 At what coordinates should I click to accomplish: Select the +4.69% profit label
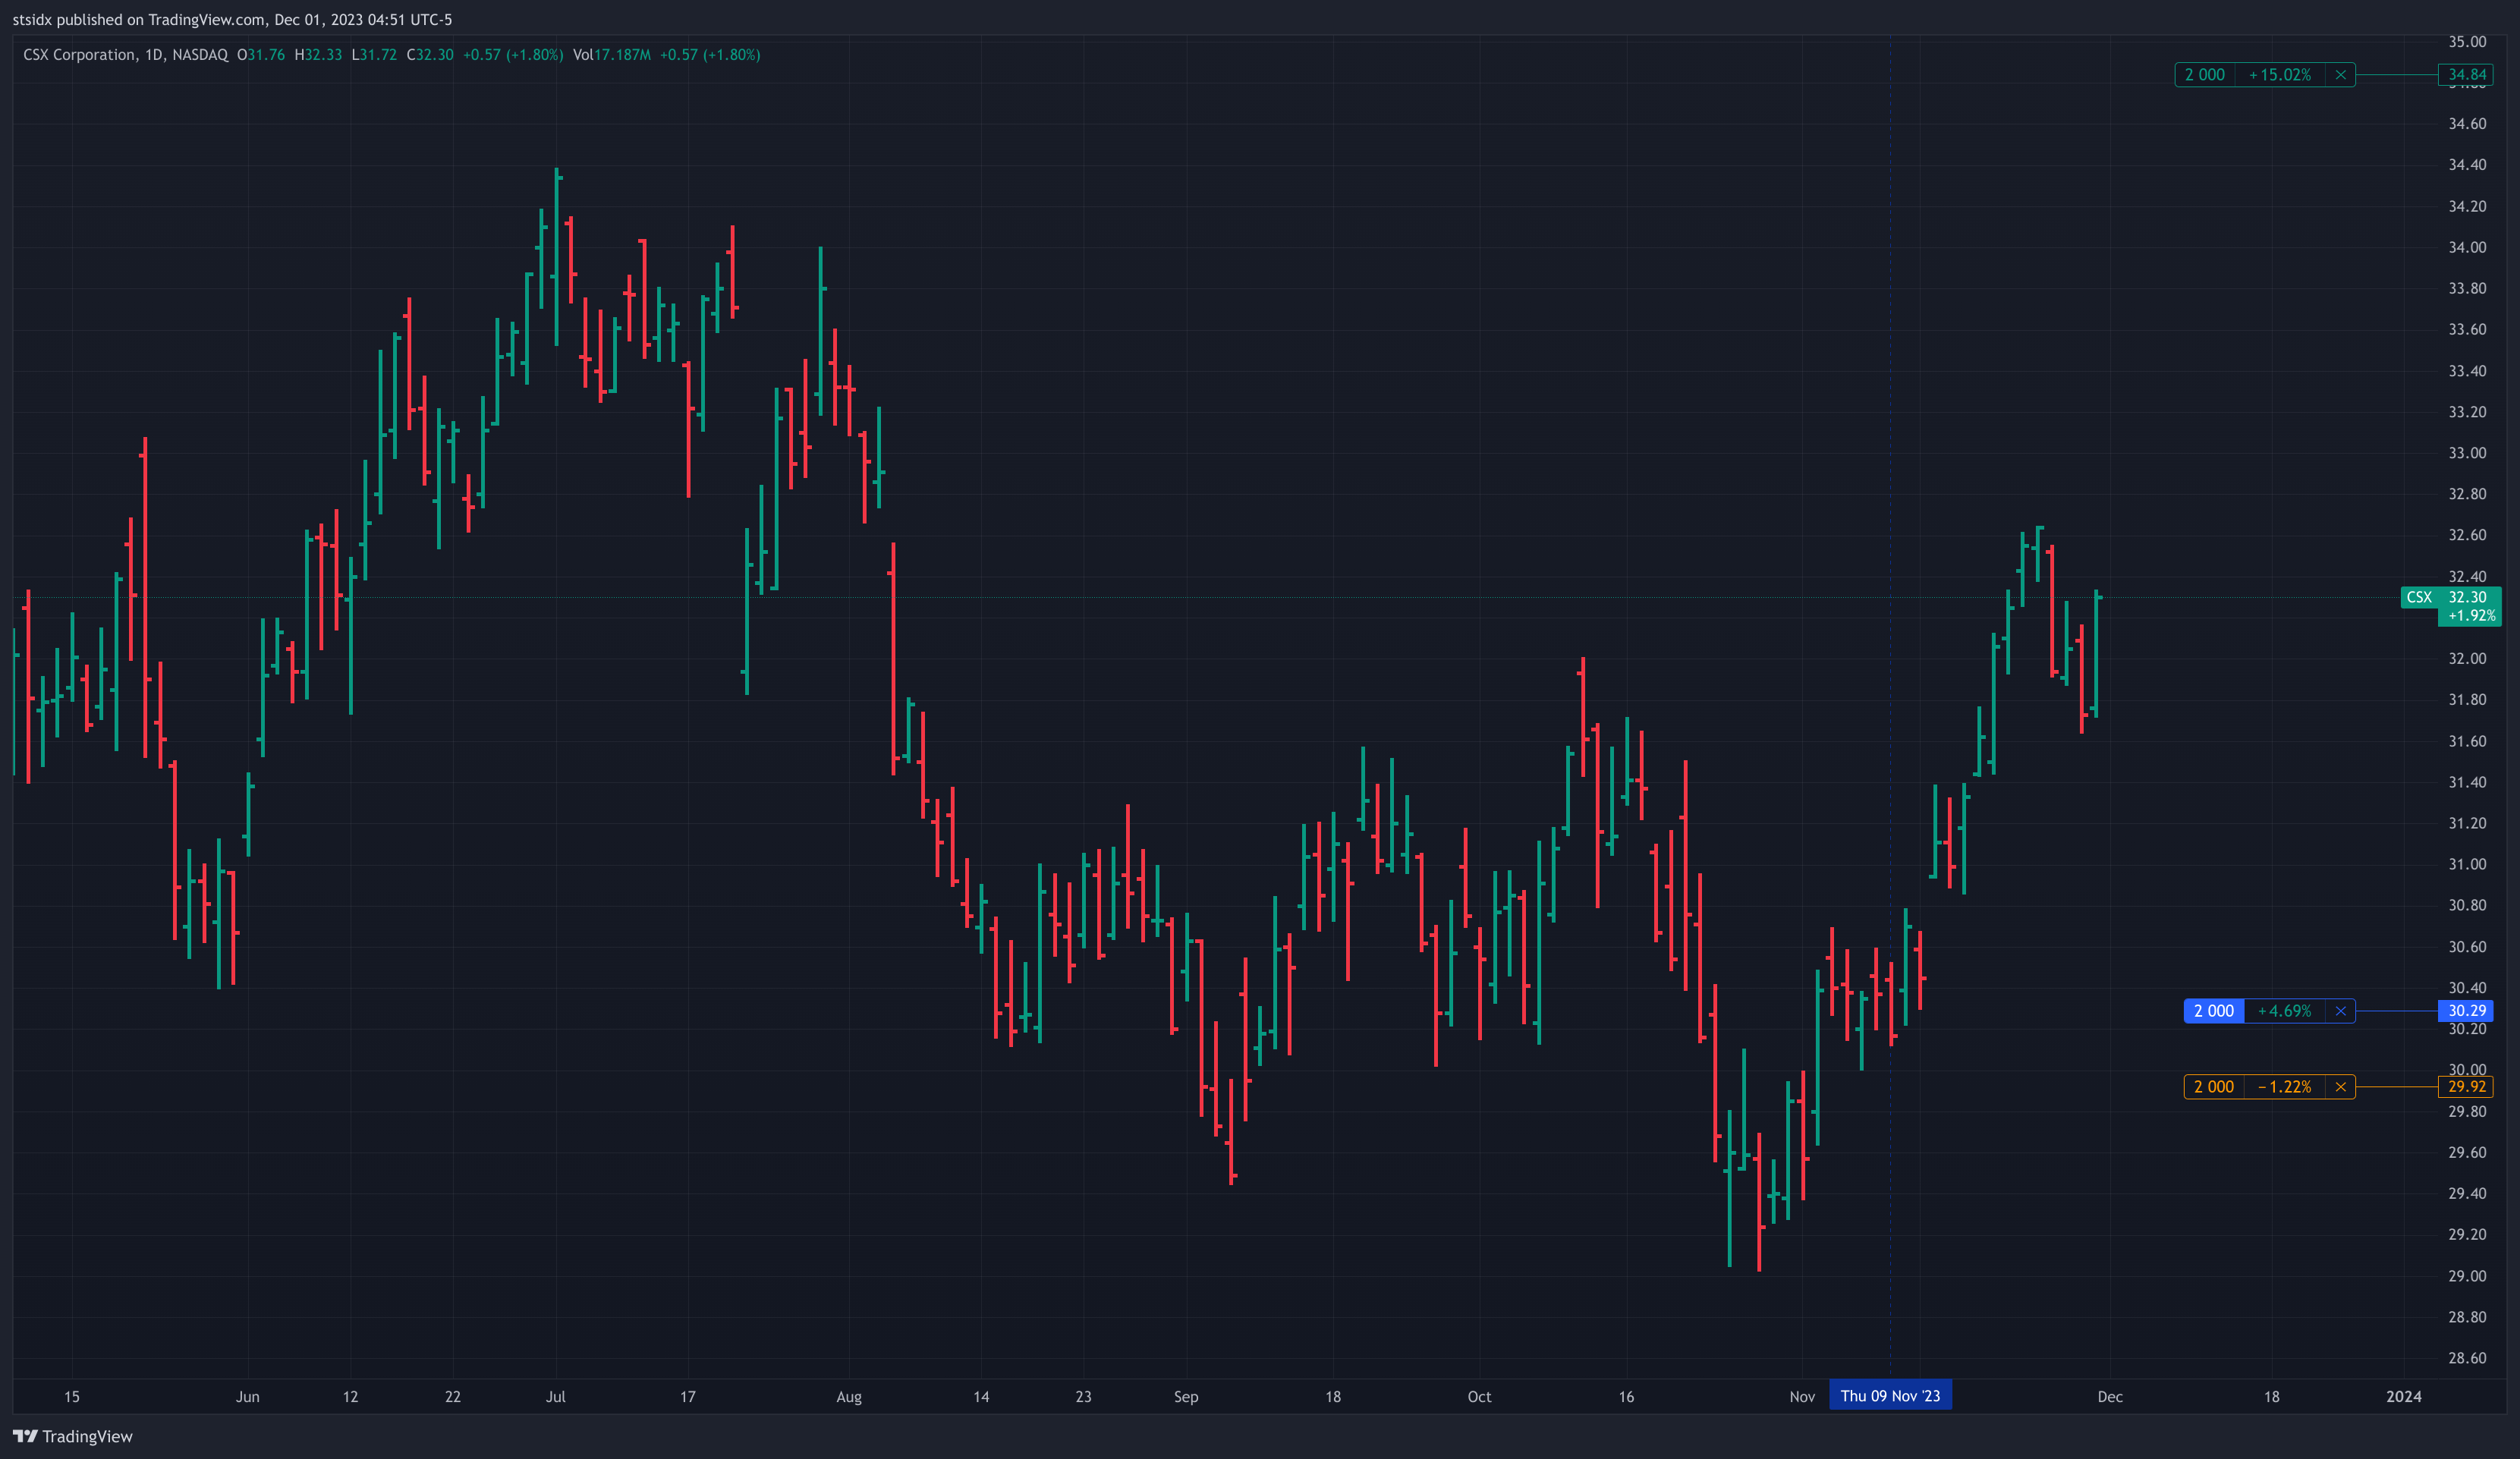(2284, 1011)
